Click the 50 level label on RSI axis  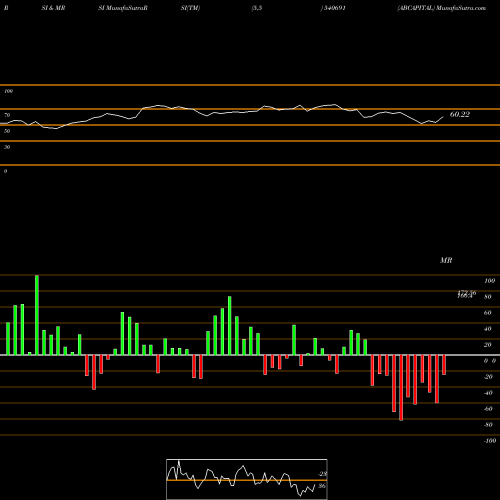click(x=7, y=131)
